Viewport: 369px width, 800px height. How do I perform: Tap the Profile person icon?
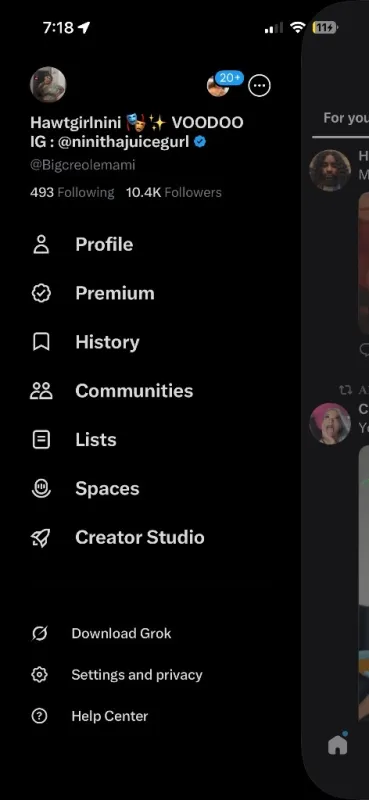41,244
